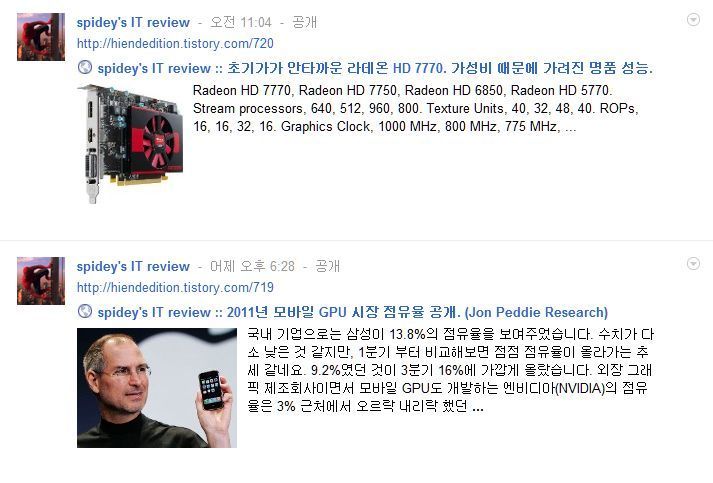Image resolution: width=713 pixels, height=483 pixels.
Task: Open the 2011년 모바일 GPU 시장 점유율 article title
Action: click(x=352, y=312)
